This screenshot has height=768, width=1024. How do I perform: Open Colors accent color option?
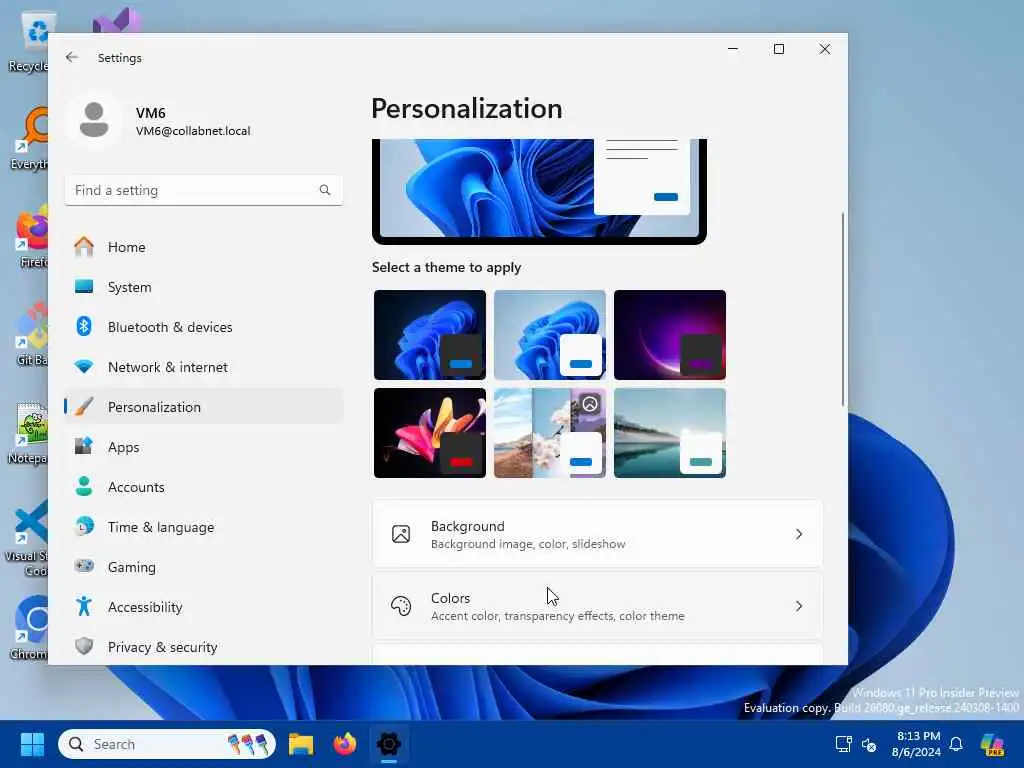tap(598, 606)
